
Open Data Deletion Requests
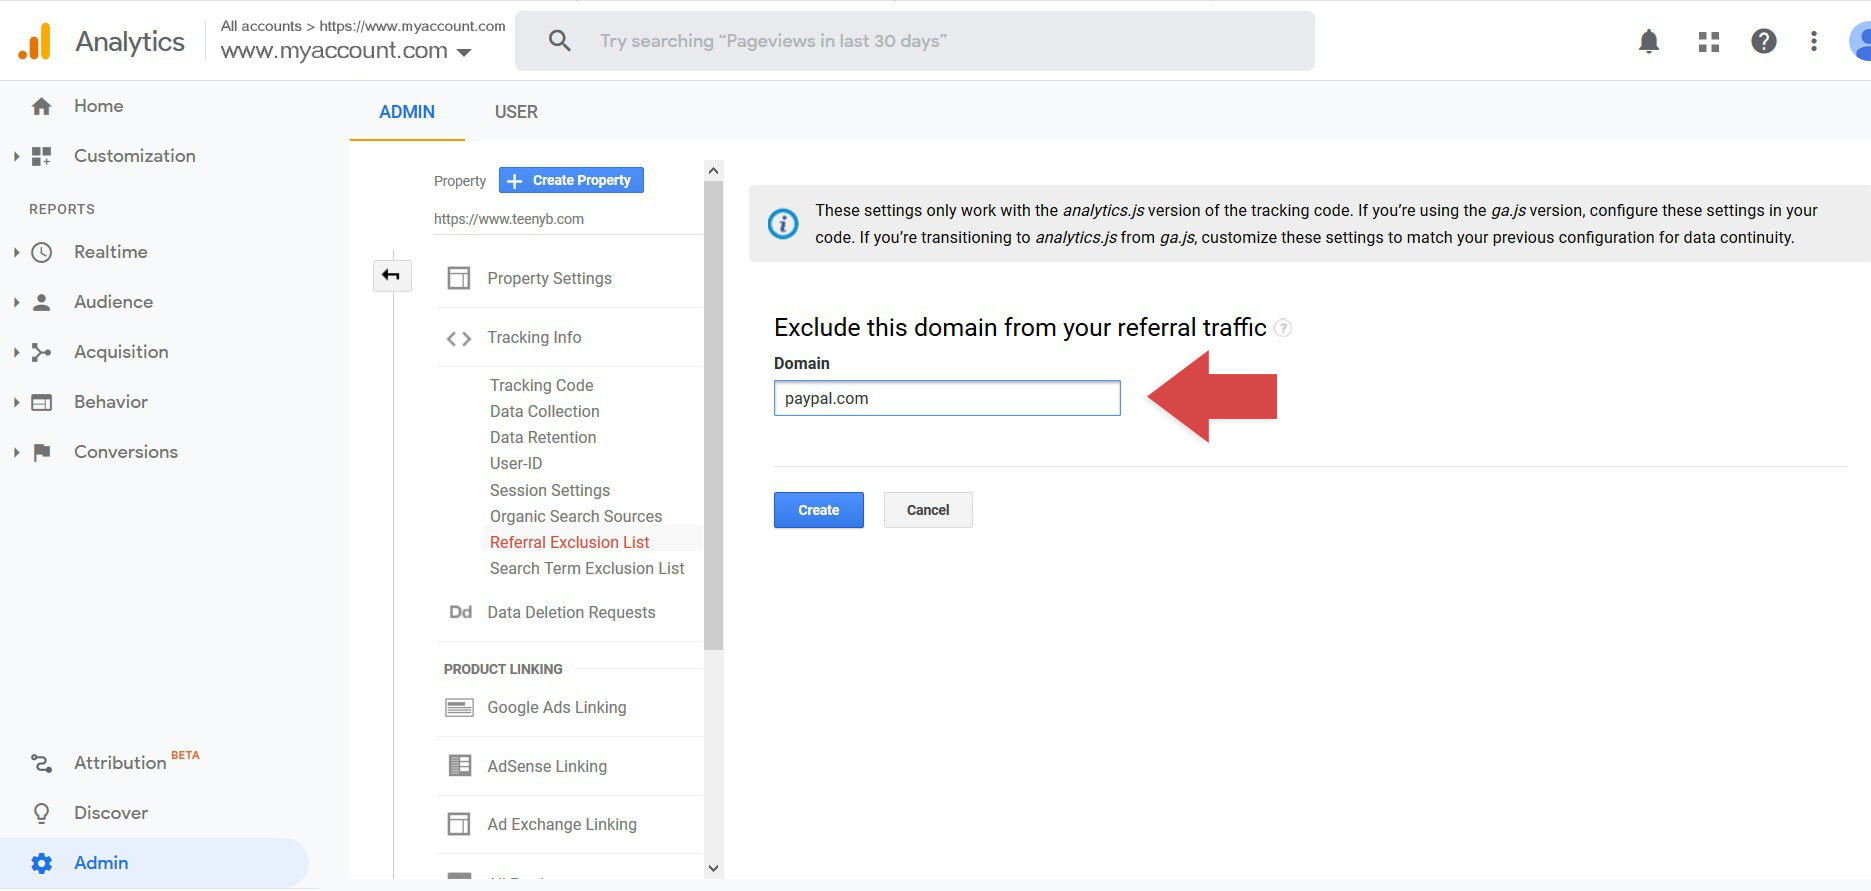click(x=571, y=612)
